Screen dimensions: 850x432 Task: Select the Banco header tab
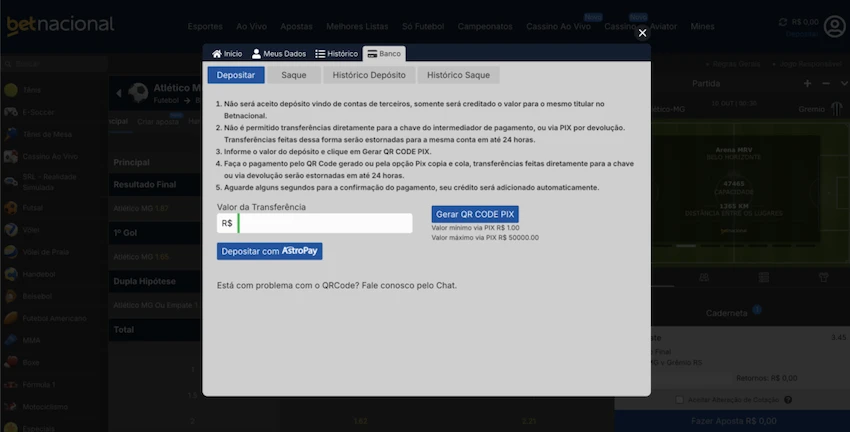tap(384, 54)
